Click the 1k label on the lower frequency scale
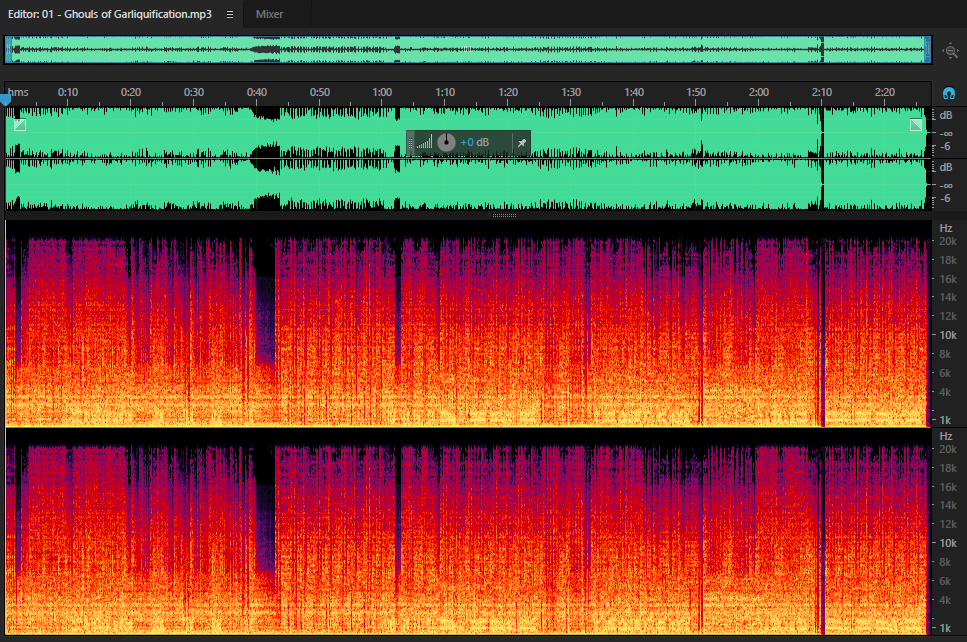 [945, 628]
